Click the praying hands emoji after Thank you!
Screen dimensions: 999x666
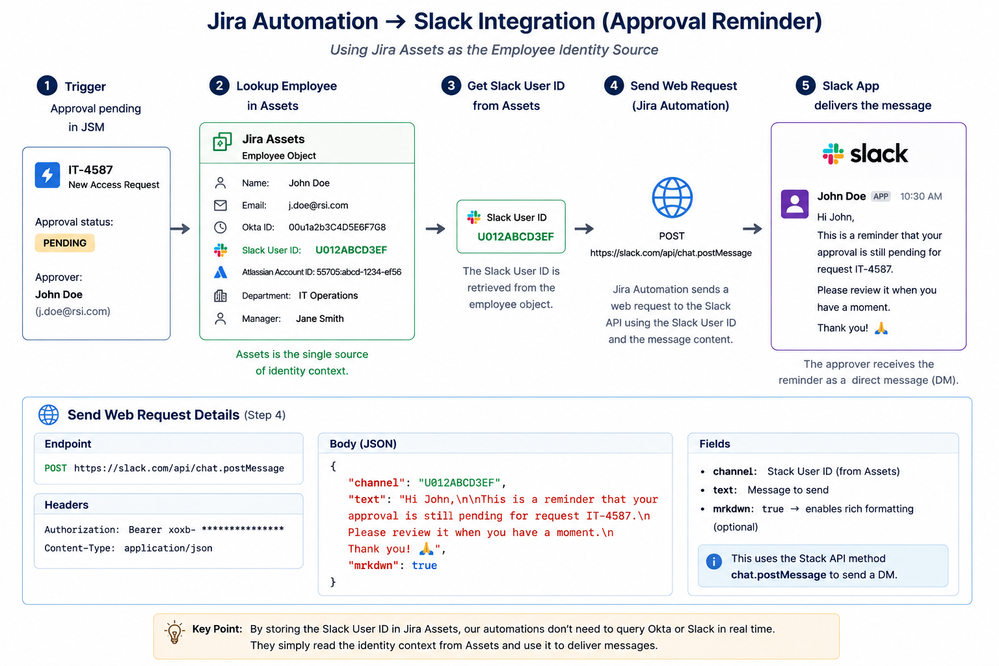[880, 328]
